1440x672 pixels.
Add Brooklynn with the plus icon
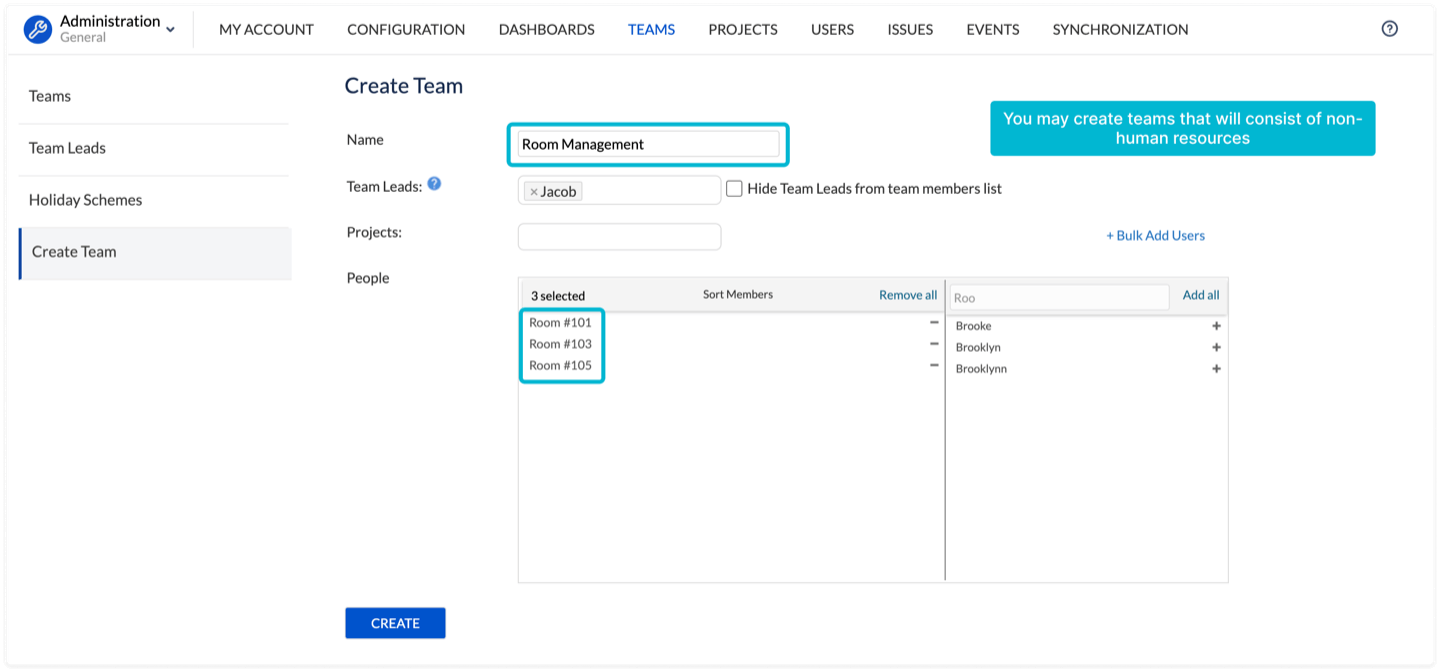pos(1216,369)
